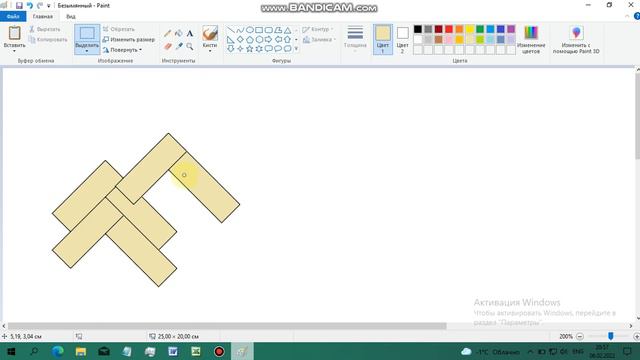Open Microsoft Edge from taskbar
The width and height of the screenshot is (640, 360).
click(x=58, y=351)
